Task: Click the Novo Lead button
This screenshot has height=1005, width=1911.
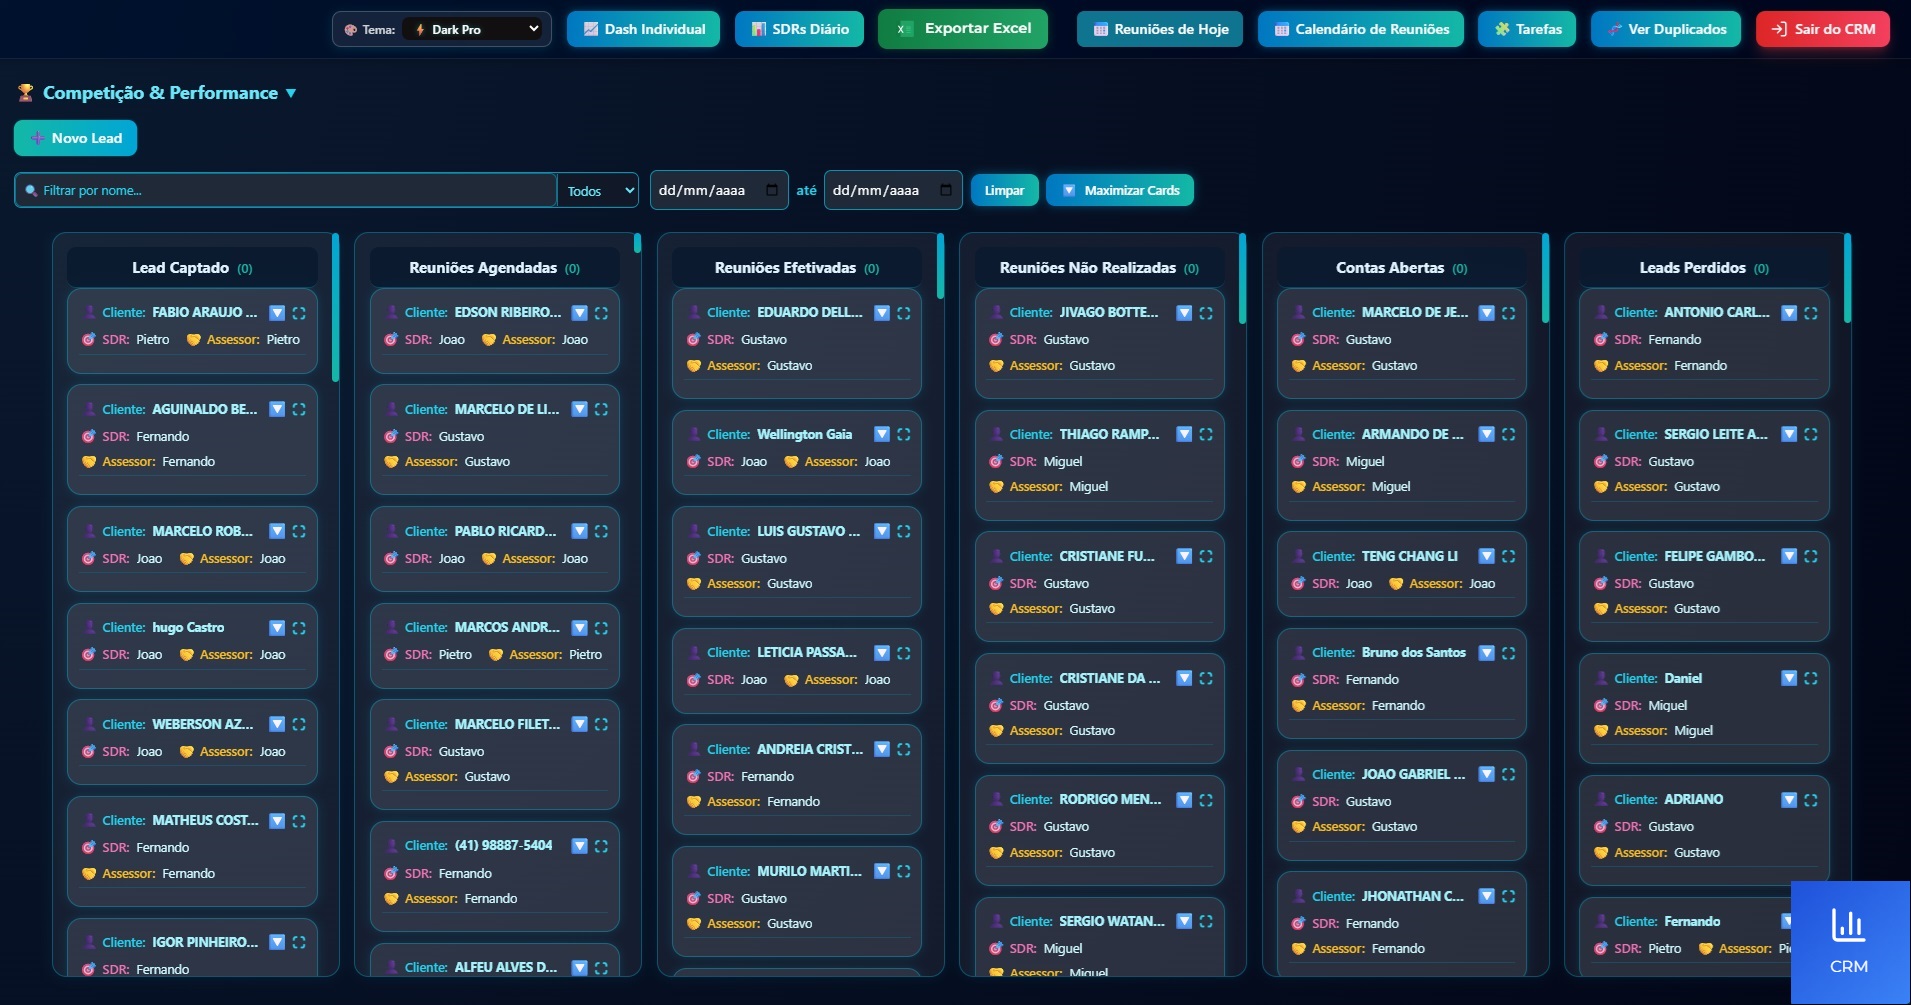Action: (76, 138)
